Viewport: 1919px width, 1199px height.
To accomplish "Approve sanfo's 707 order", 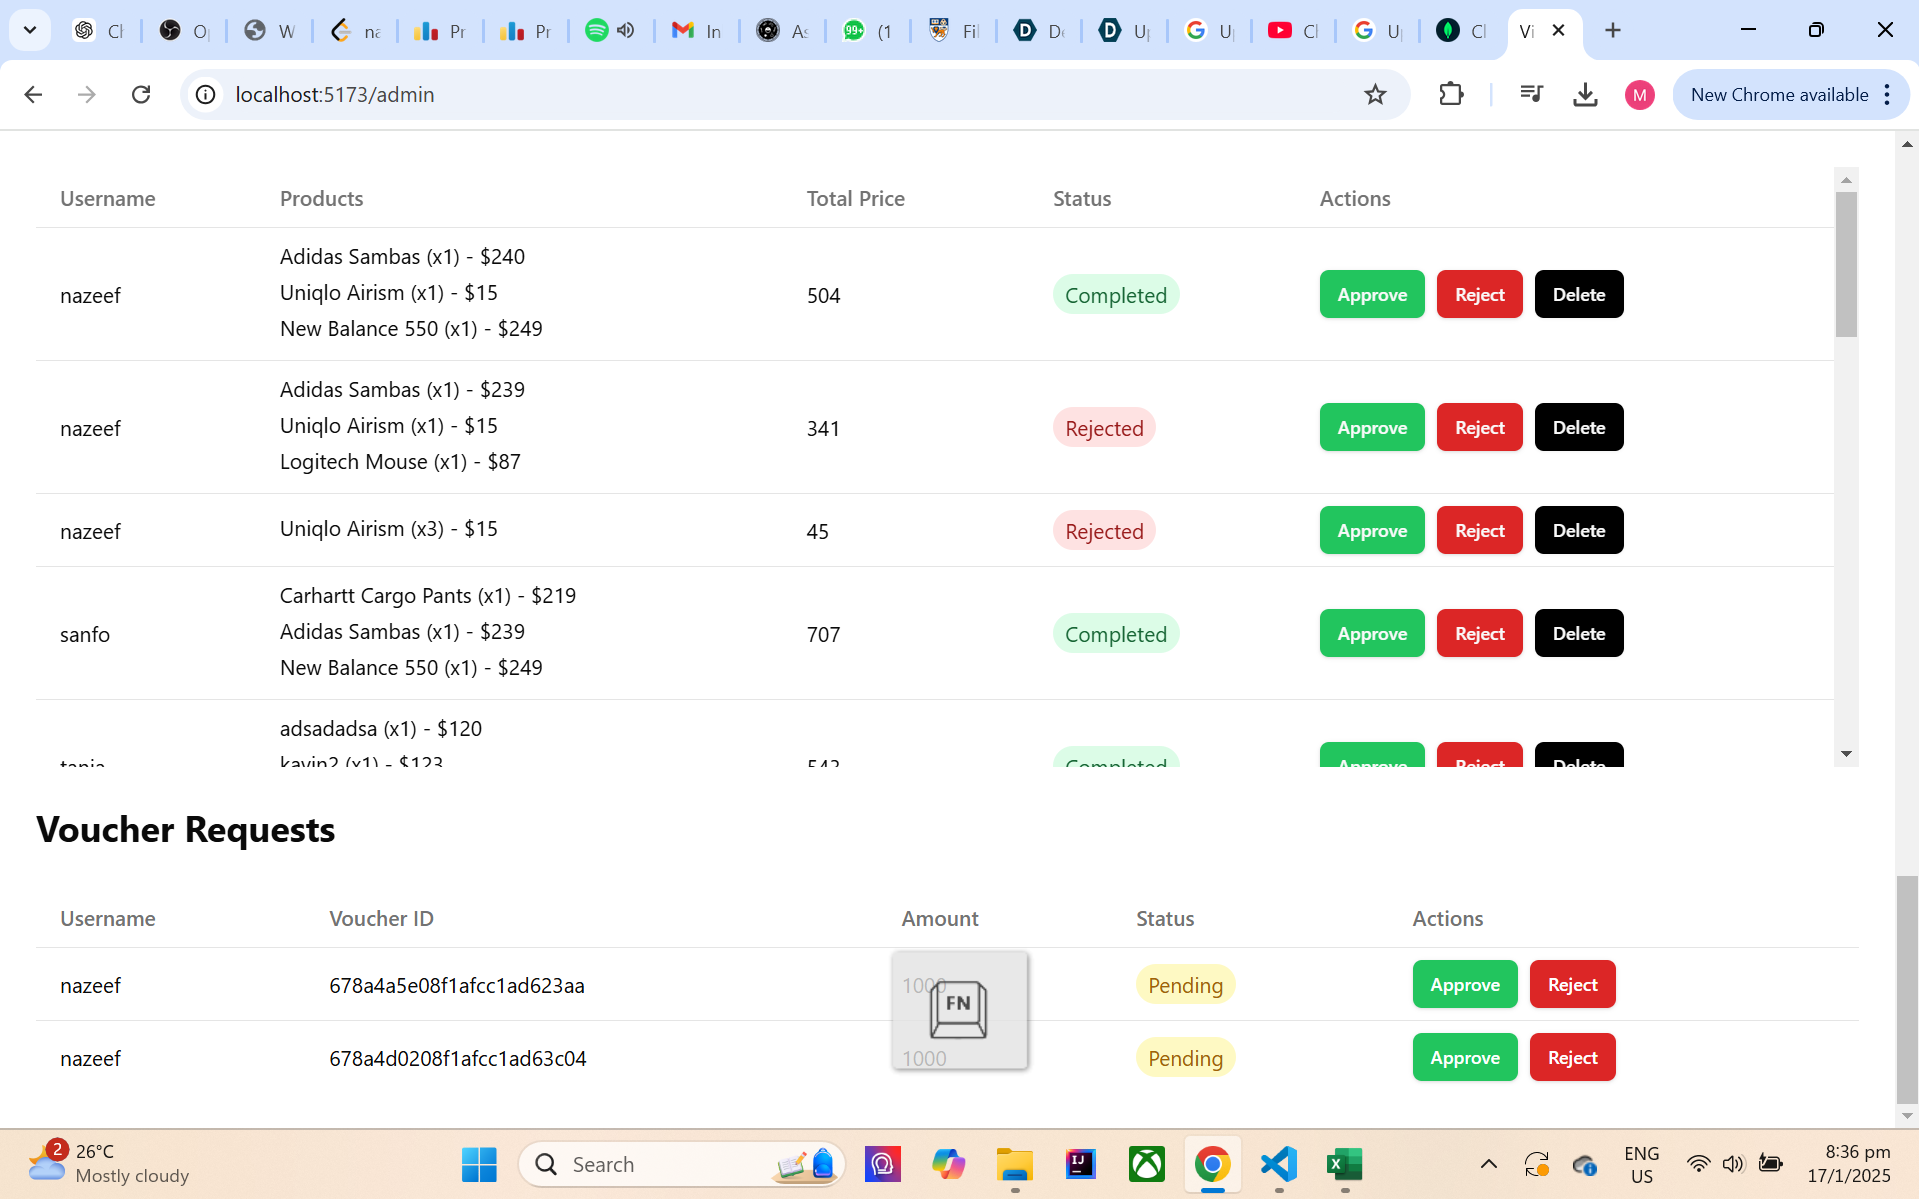I will 1372,633.
